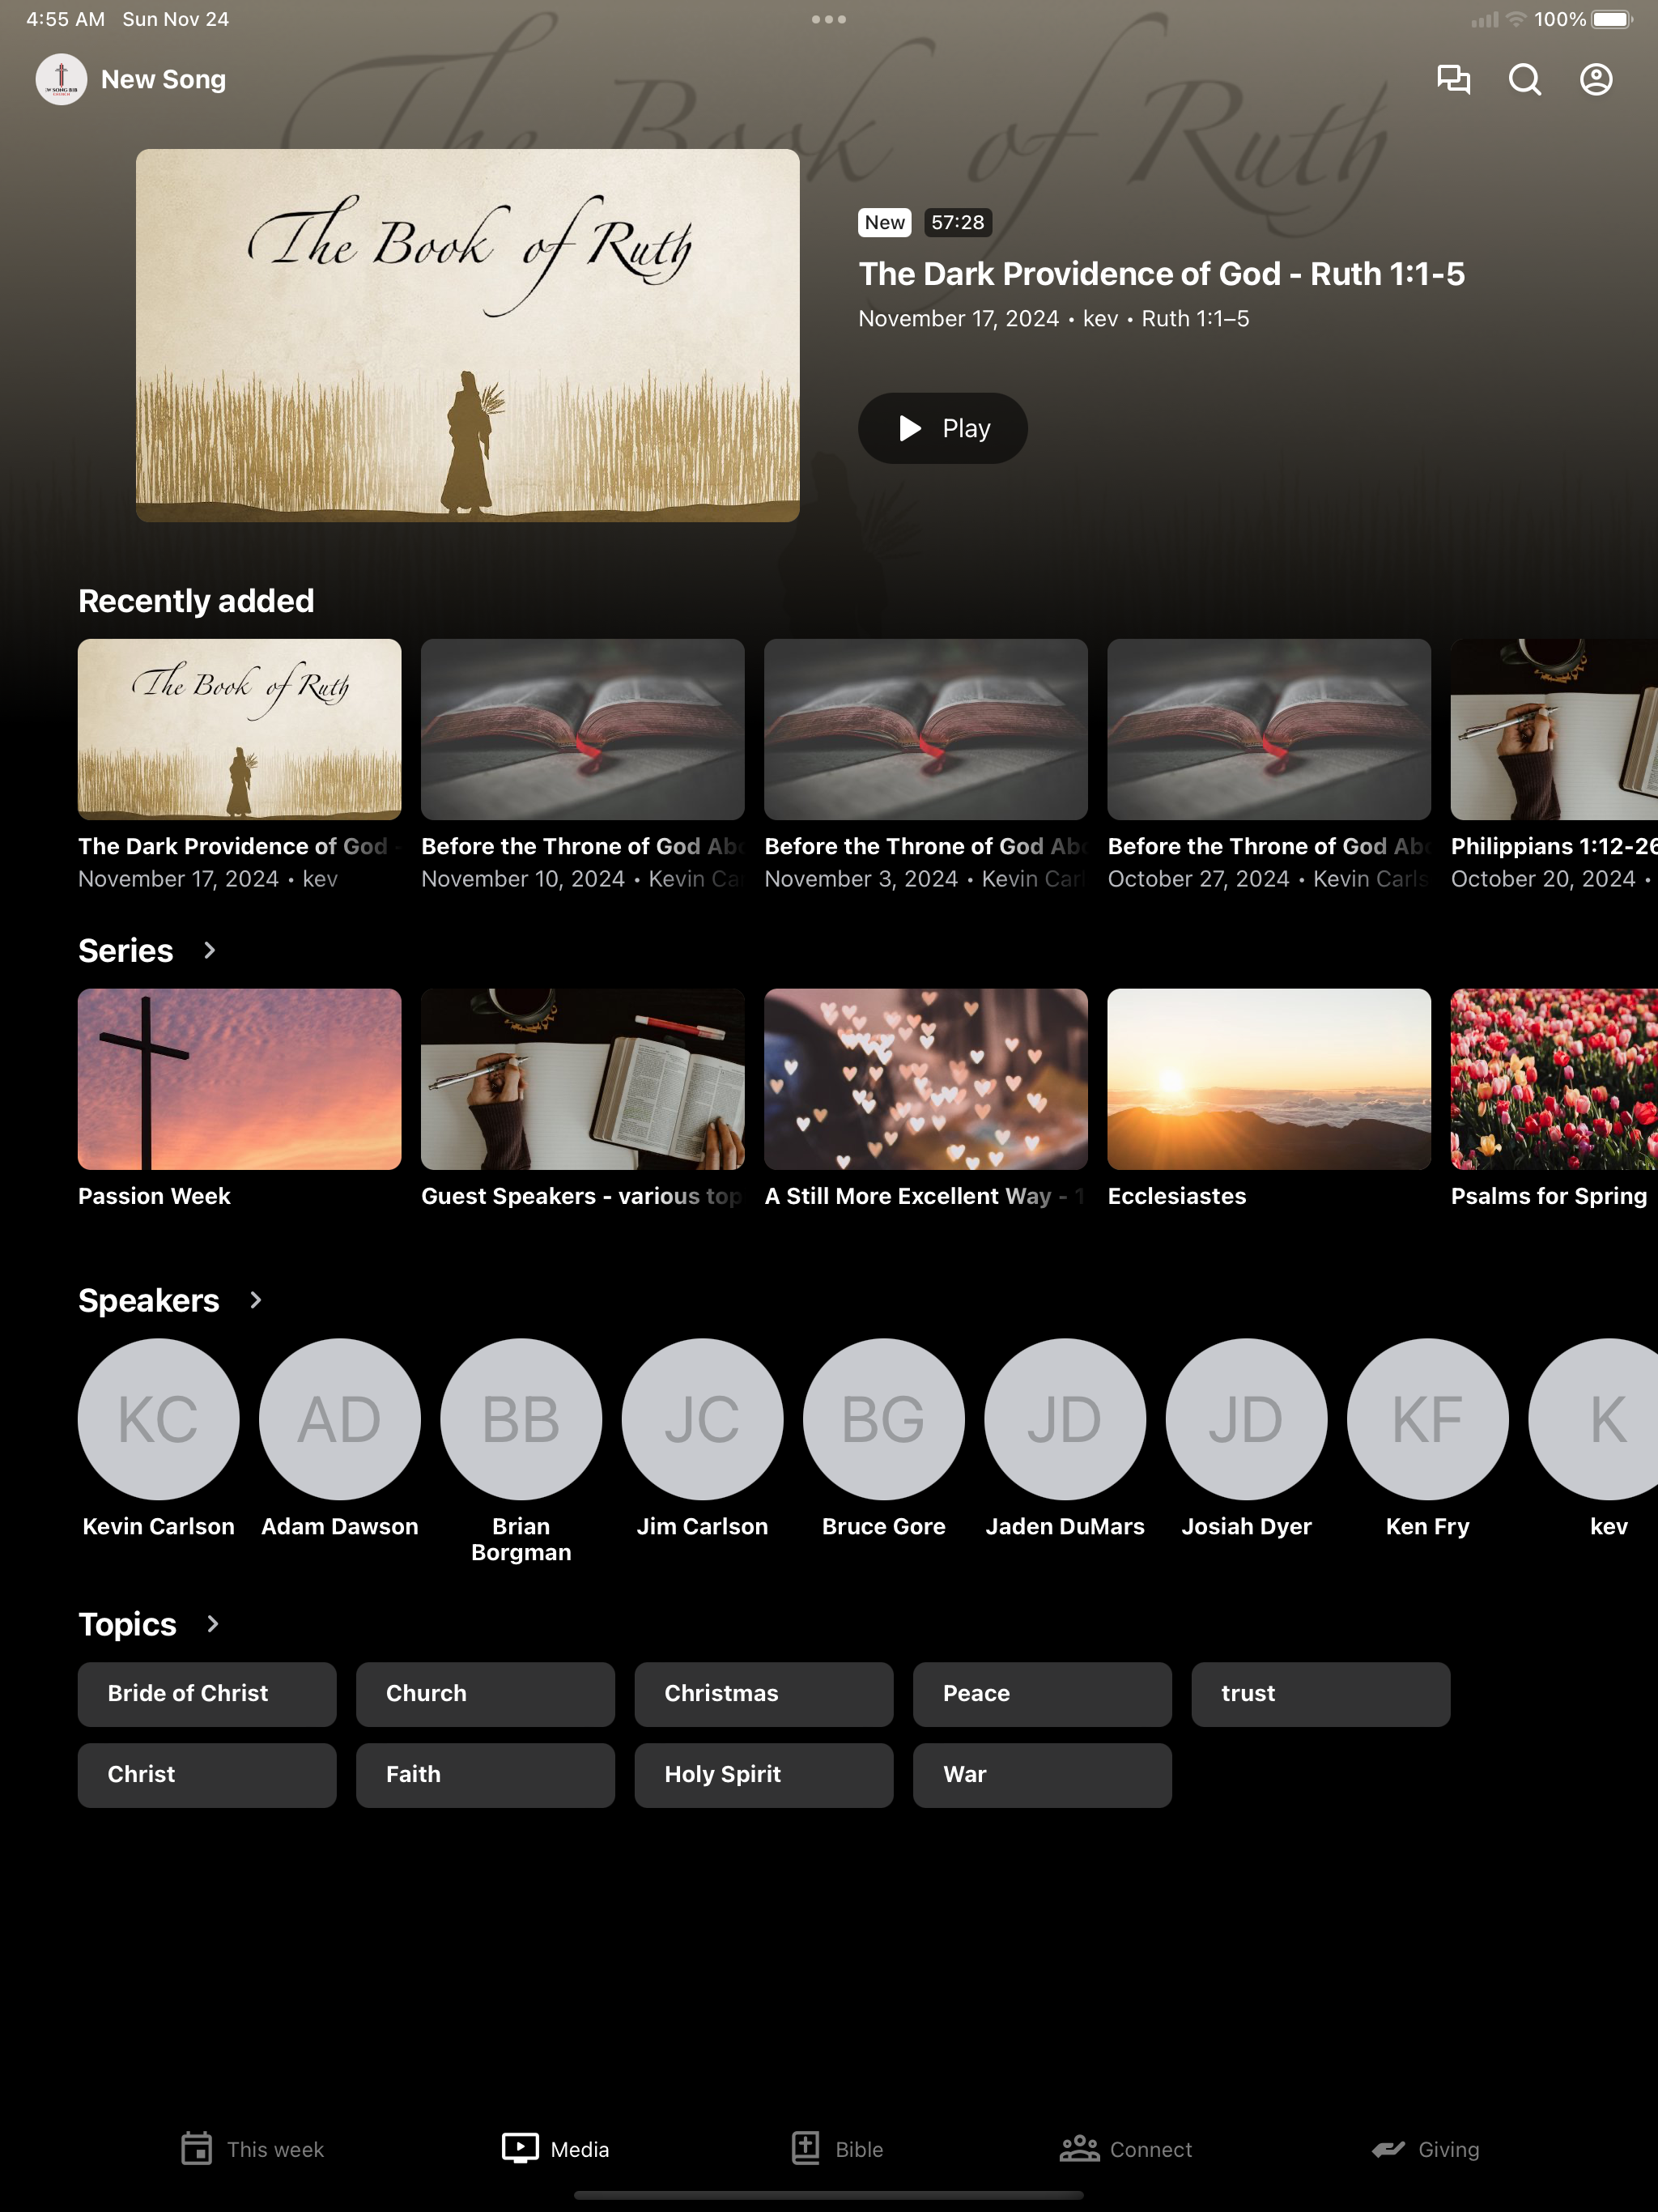Expand the Topics section chevron

[x=212, y=1624]
